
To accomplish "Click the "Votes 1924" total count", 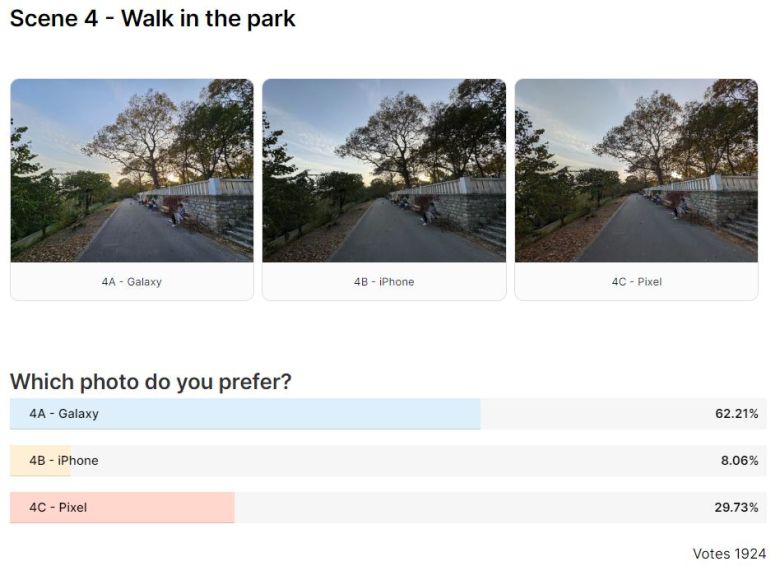I will pyautogui.click(x=729, y=554).
